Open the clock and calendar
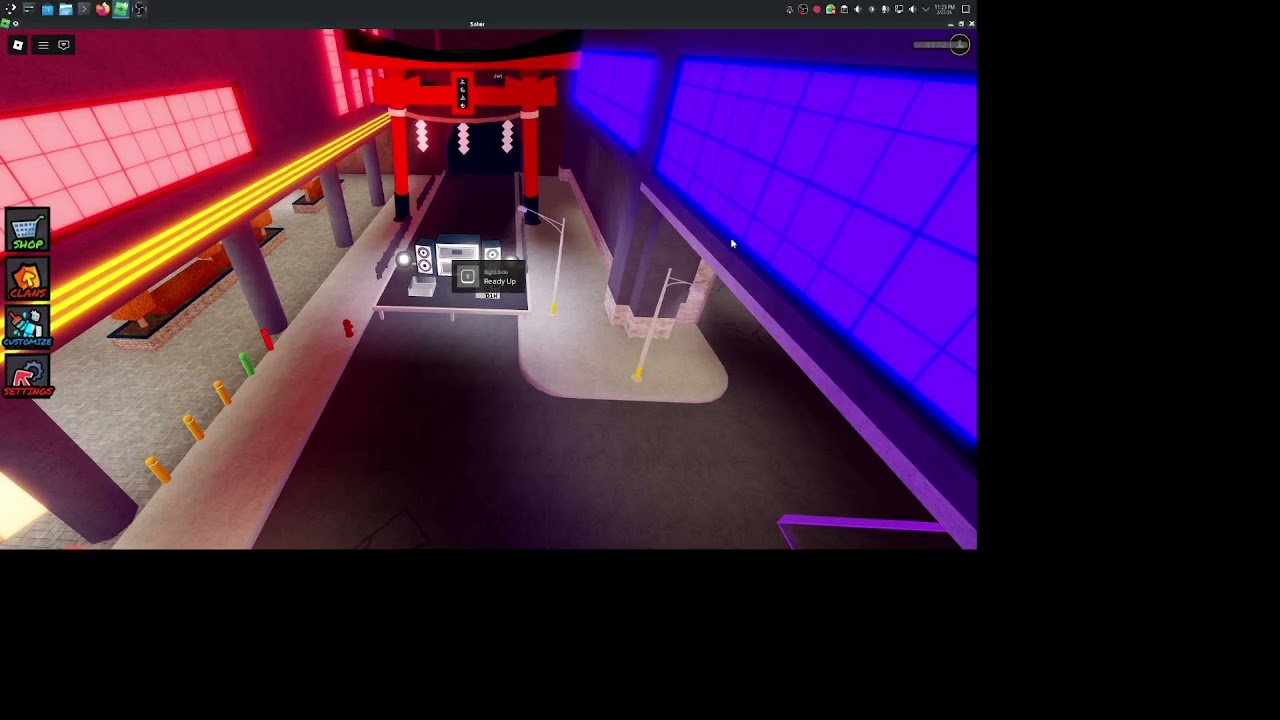 pos(945,9)
